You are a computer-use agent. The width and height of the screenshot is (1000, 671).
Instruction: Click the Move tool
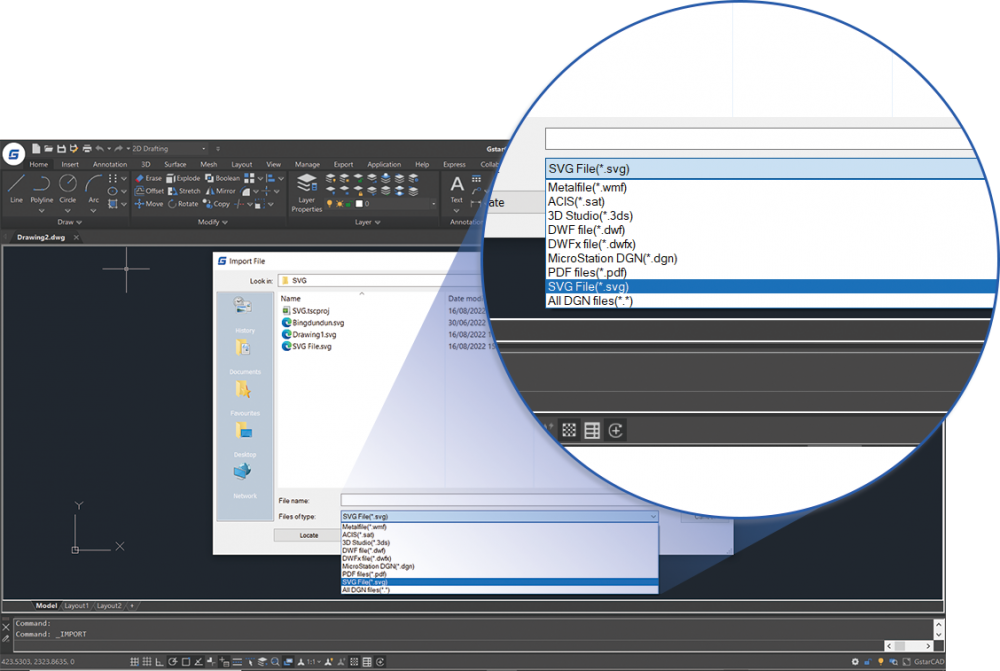(x=149, y=204)
